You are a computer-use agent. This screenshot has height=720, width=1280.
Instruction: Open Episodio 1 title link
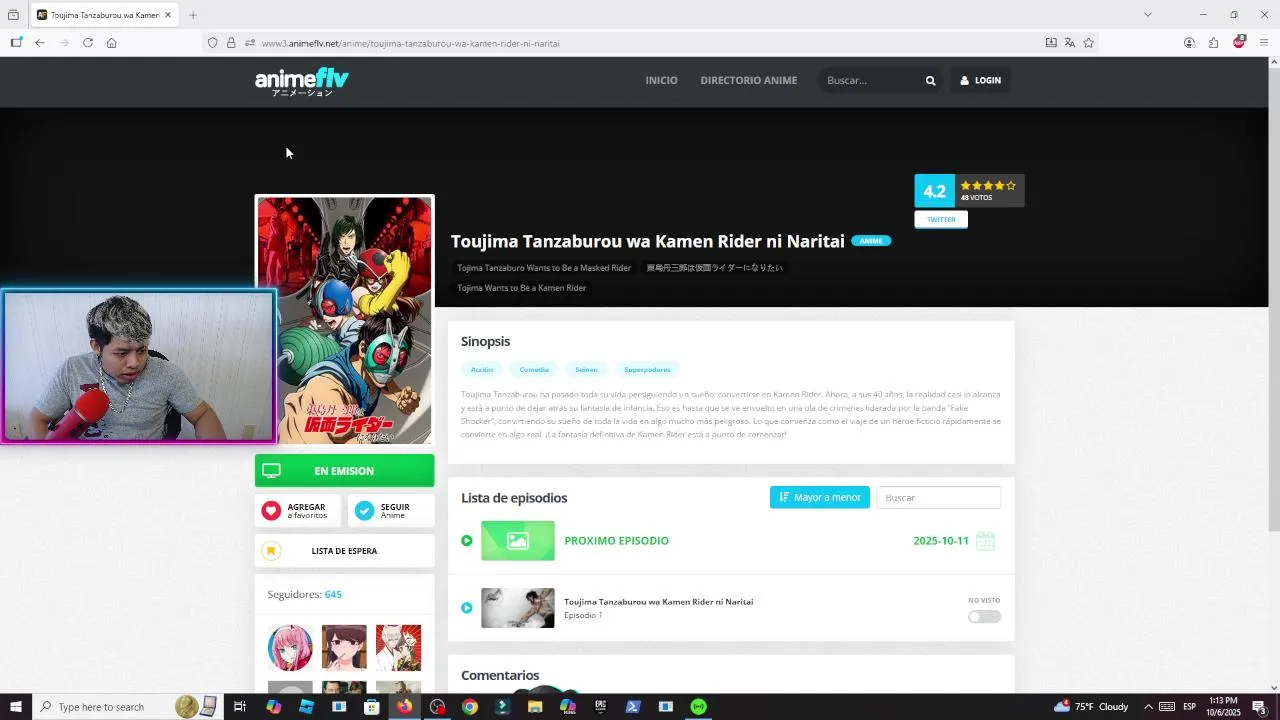[x=658, y=602]
